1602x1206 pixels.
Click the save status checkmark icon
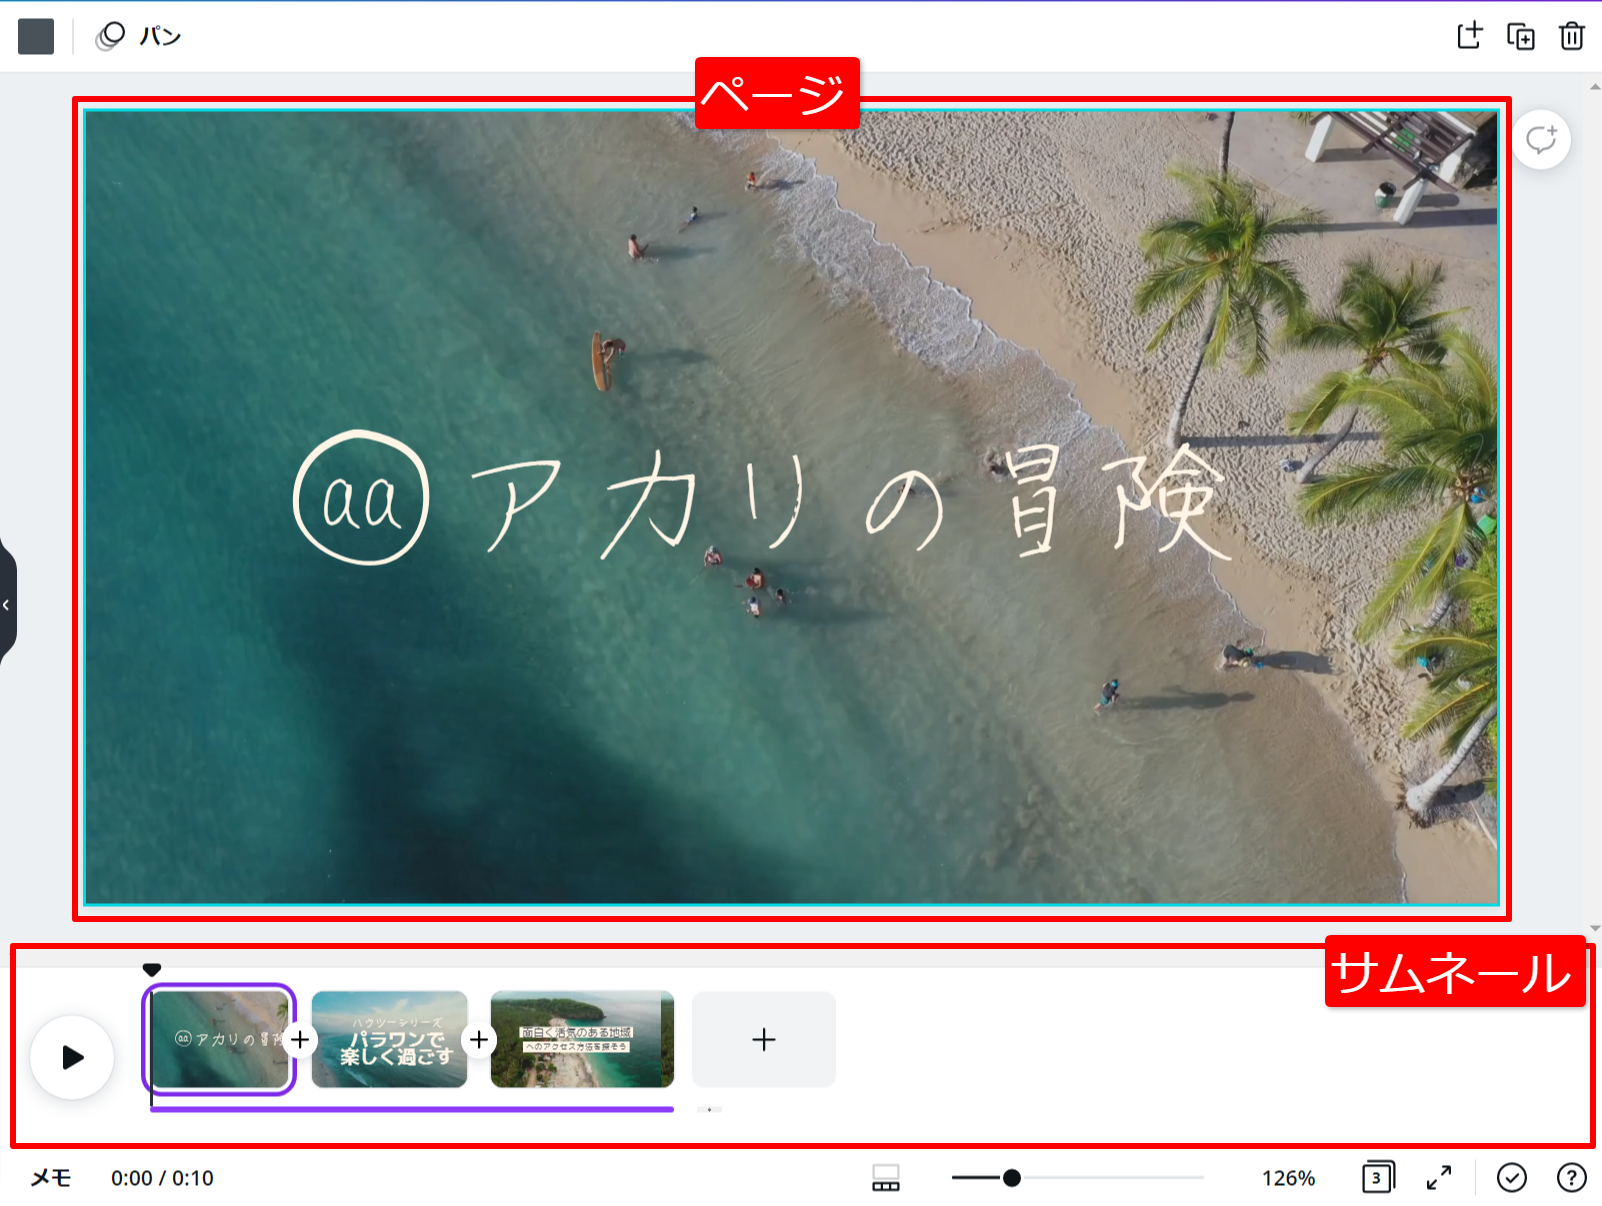click(x=1511, y=1177)
